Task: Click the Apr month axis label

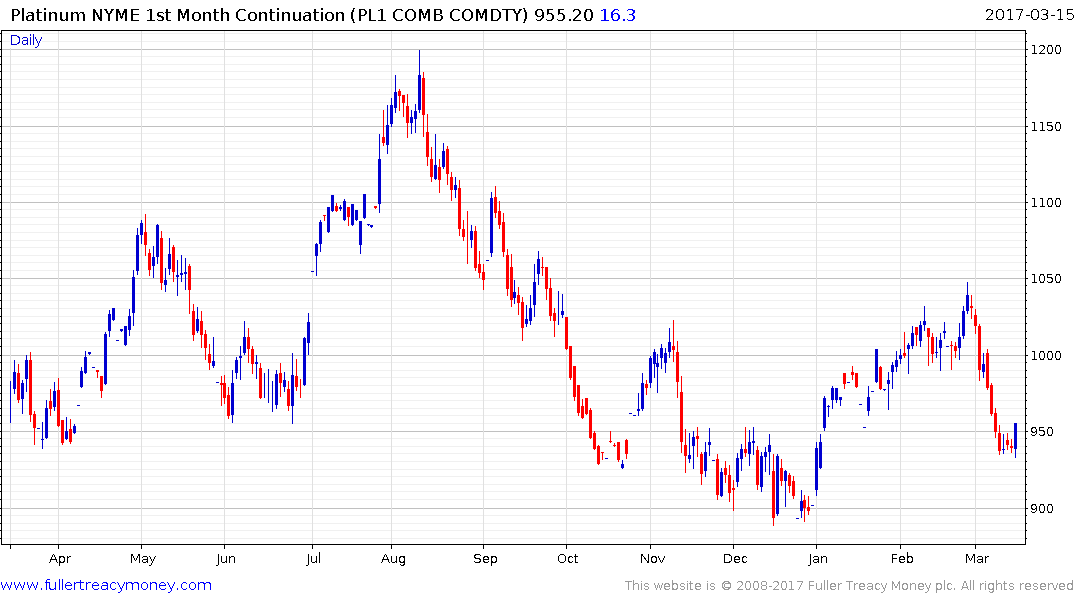Action: pos(60,559)
